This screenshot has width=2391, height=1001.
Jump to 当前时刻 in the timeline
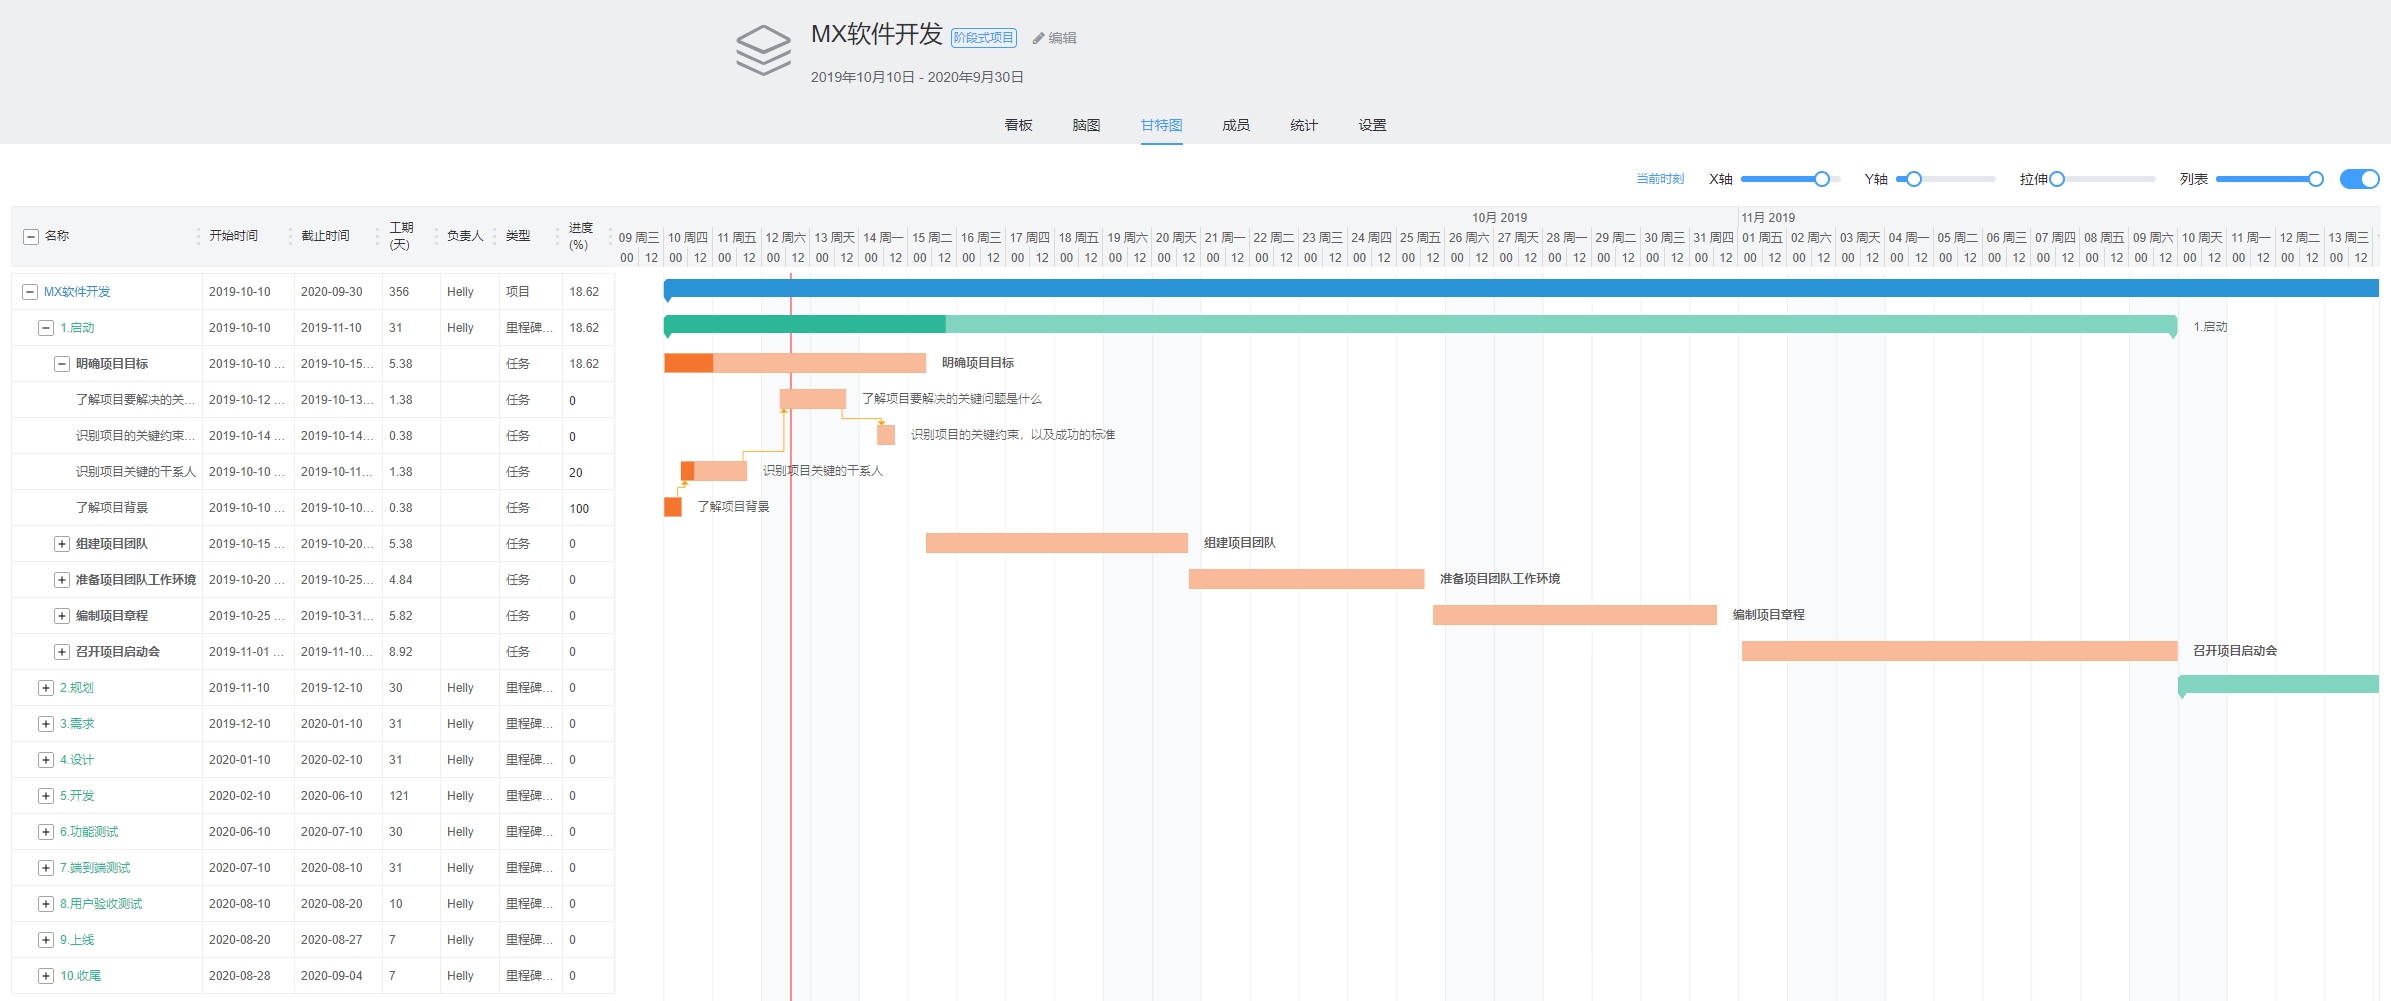coord(1659,179)
